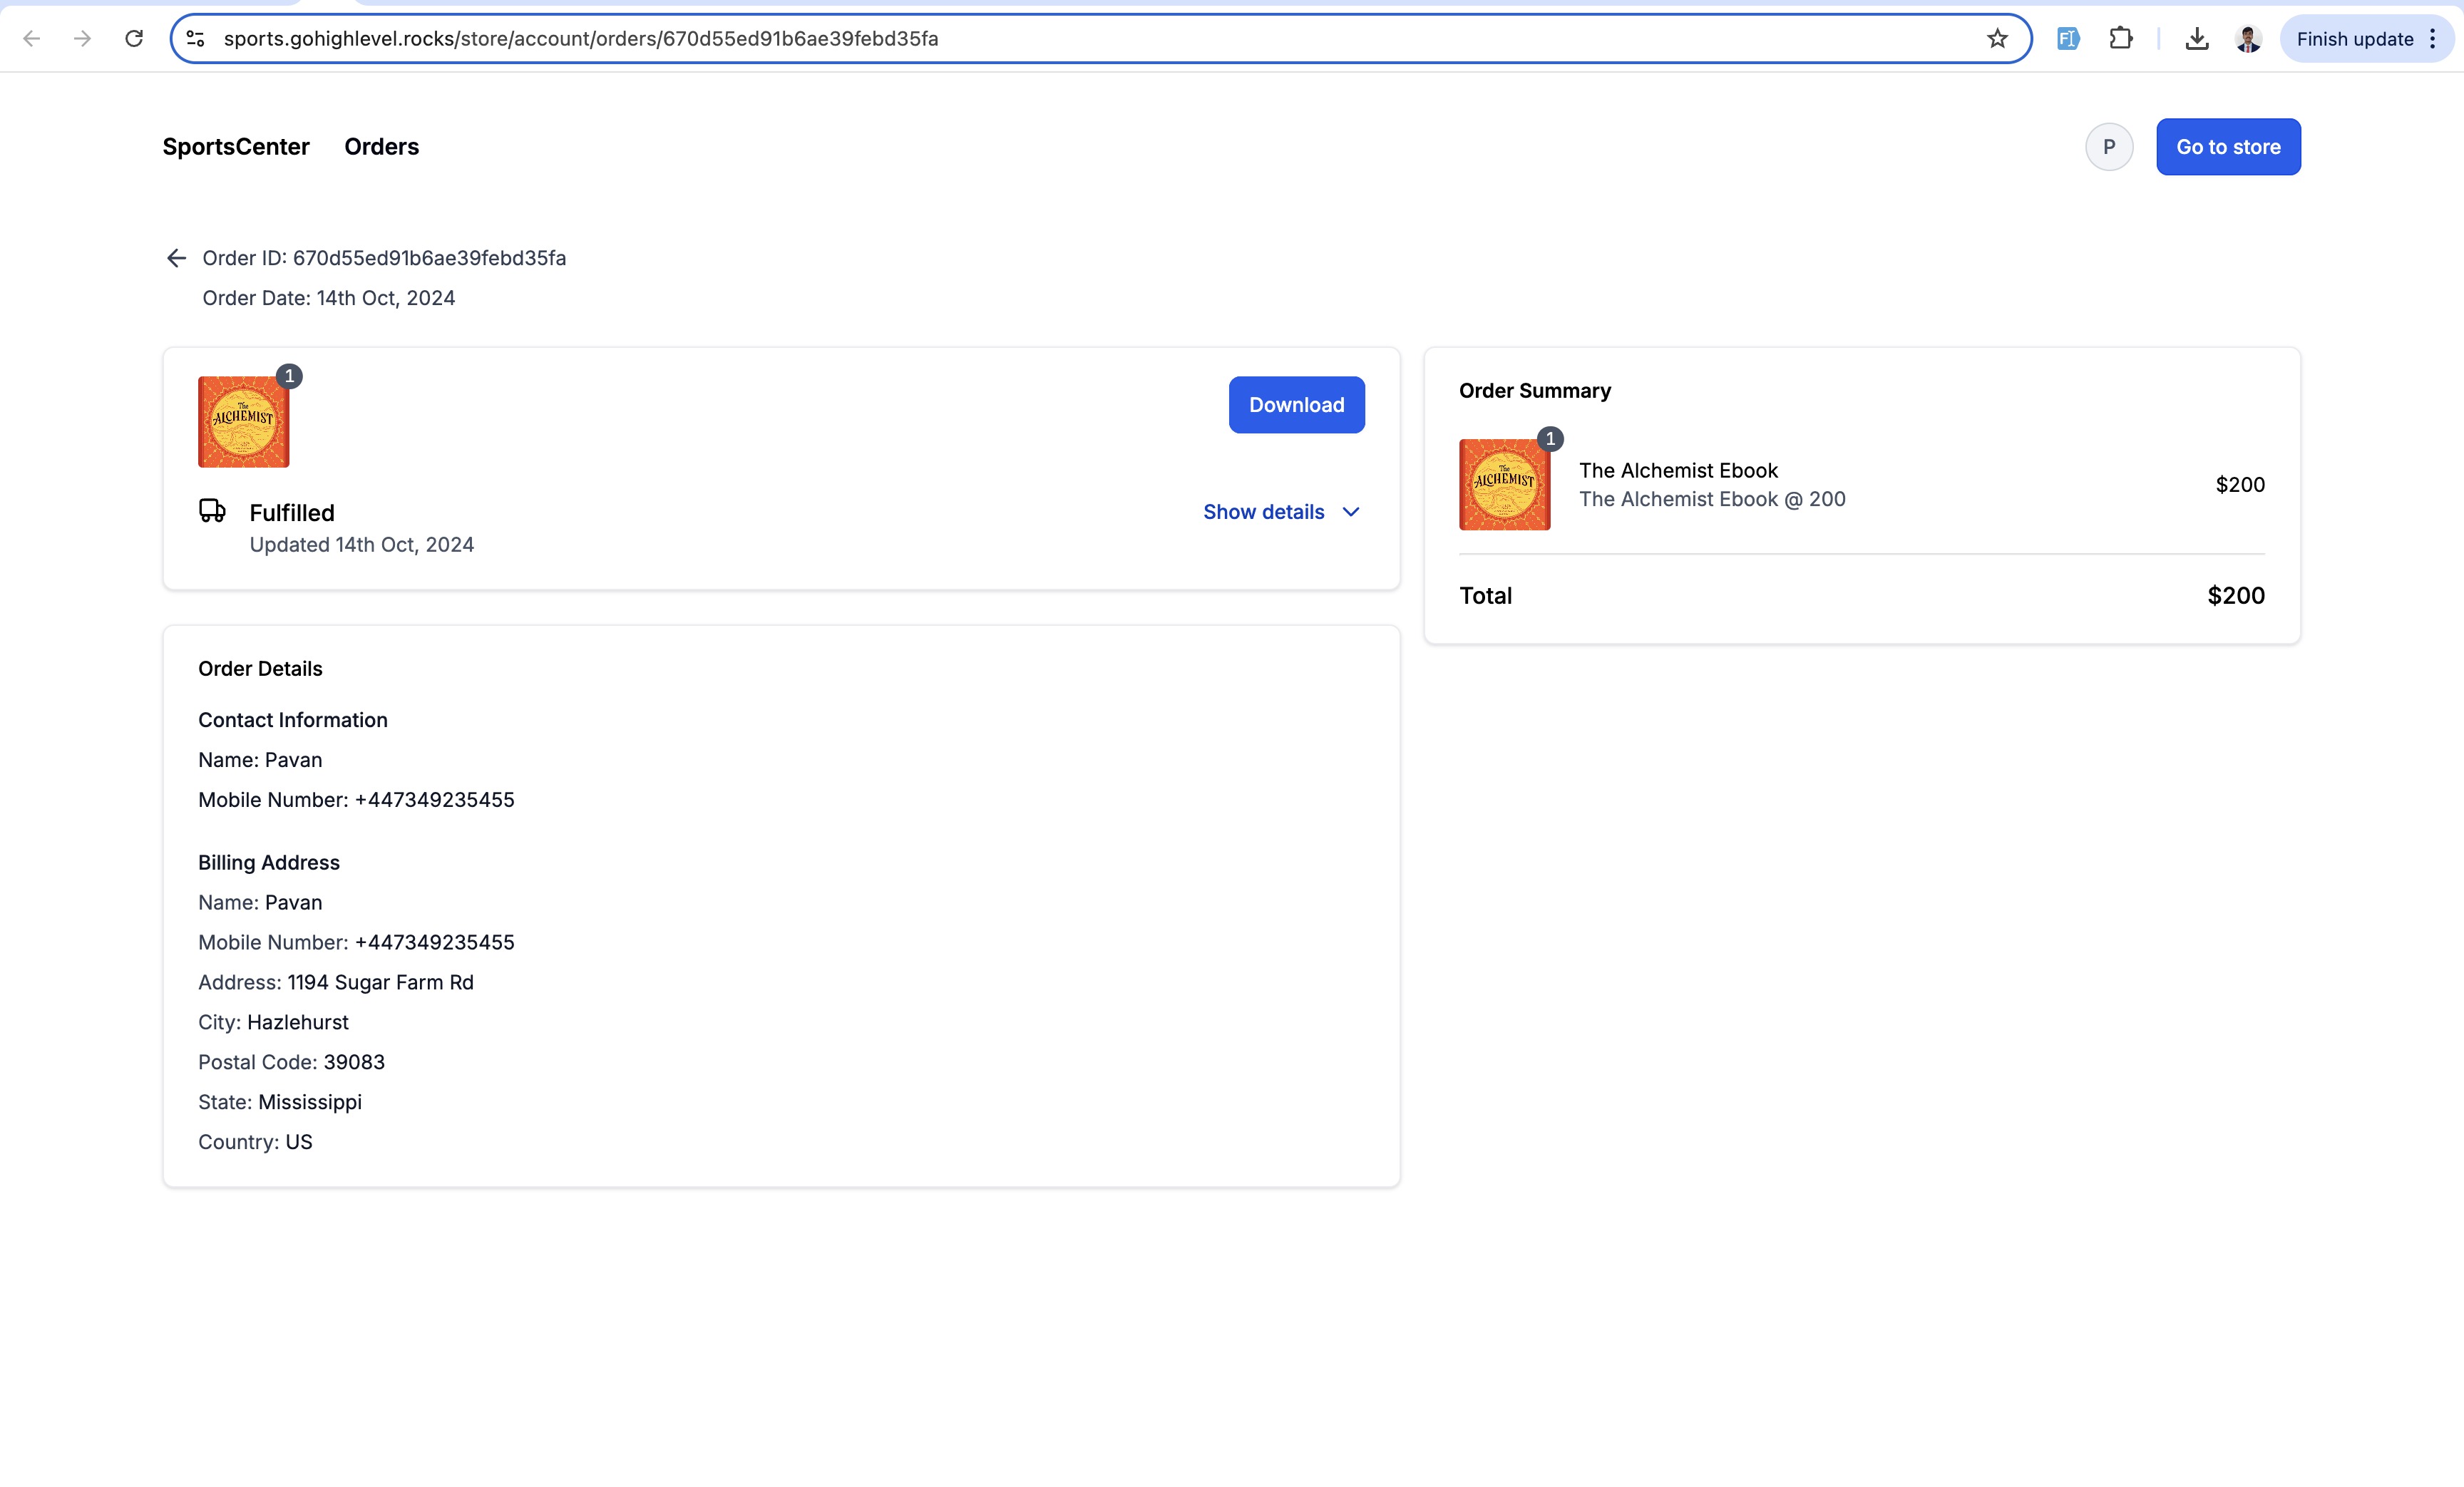
Task: Click the blue translate extension icon
Action: [x=2068, y=39]
